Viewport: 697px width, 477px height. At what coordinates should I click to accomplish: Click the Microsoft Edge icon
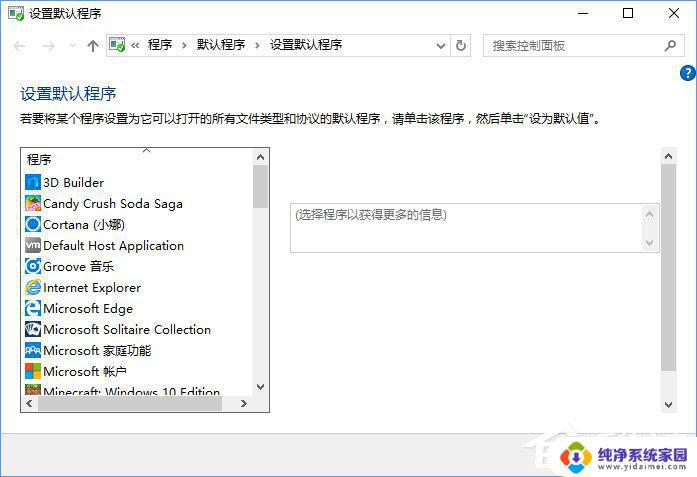click(x=32, y=309)
